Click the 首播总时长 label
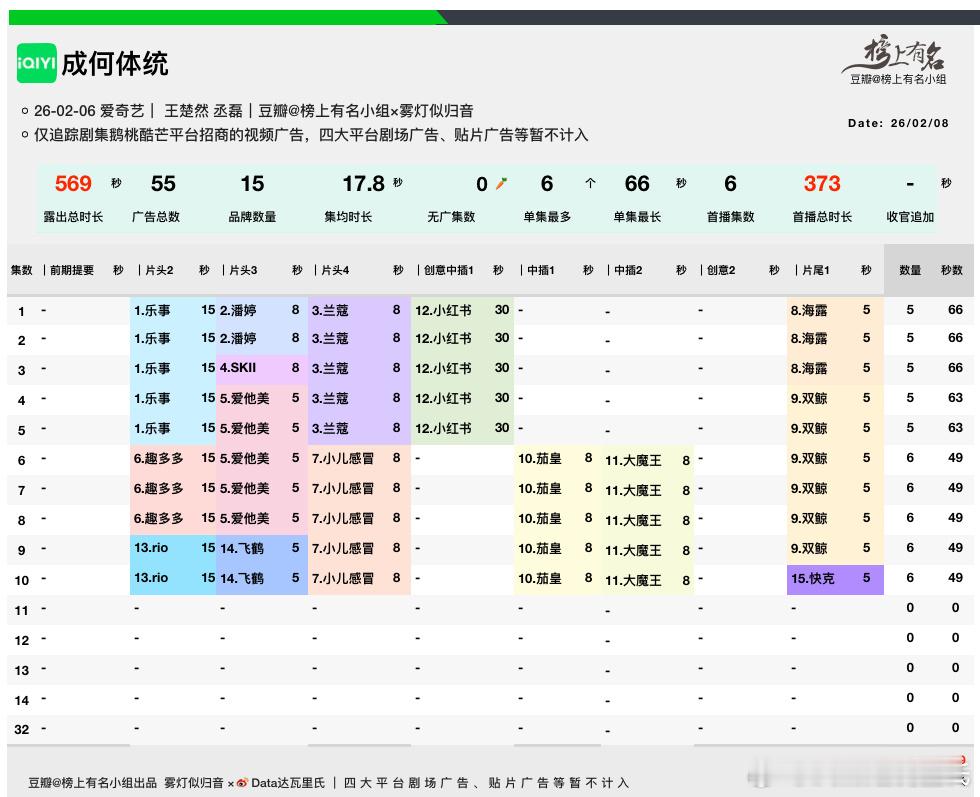The width and height of the screenshot is (980, 797). point(822,217)
